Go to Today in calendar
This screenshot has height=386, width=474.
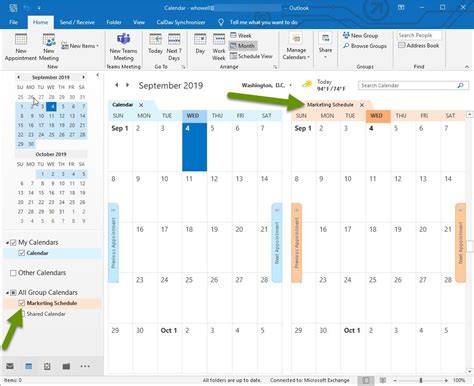(155, 44)
